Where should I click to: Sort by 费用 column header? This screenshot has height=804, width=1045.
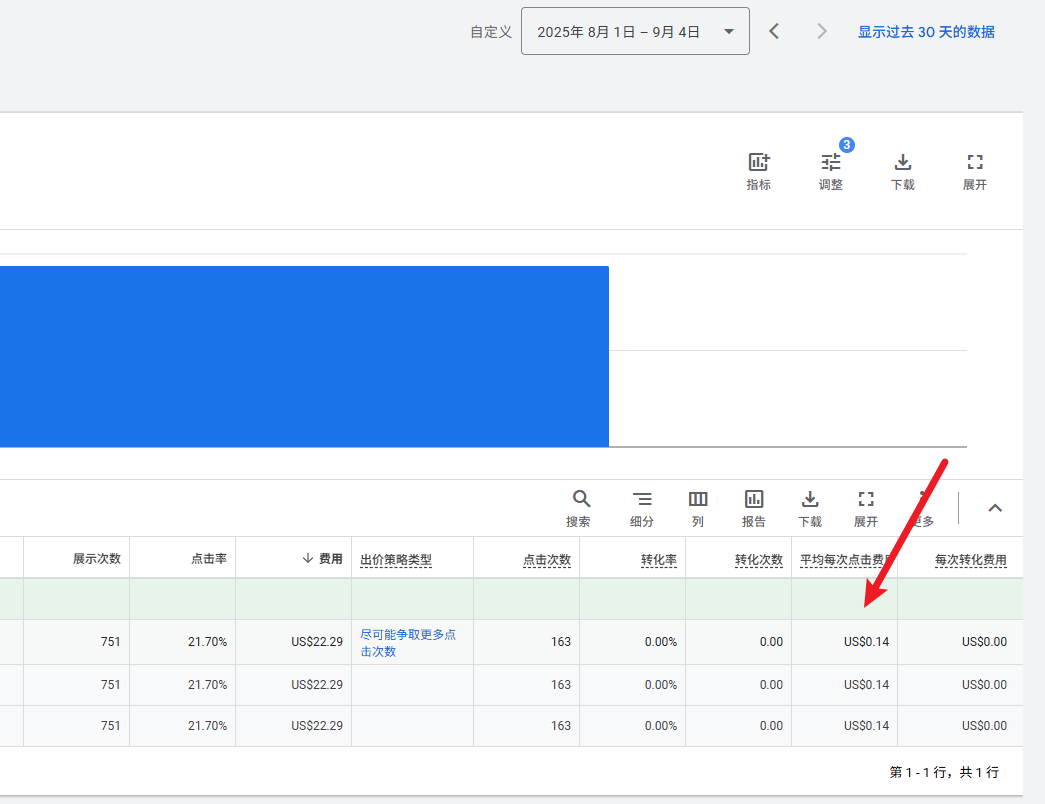(330, 559)
